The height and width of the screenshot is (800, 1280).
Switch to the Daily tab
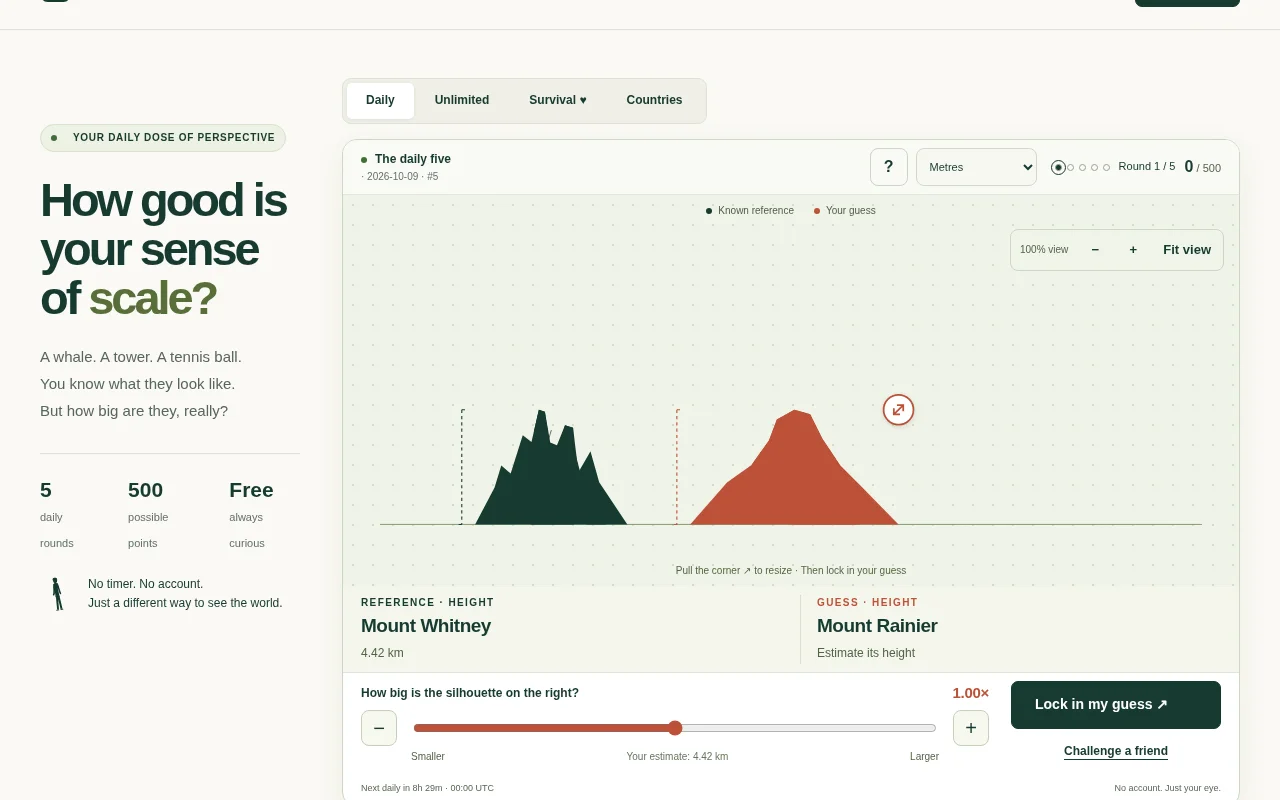[x=380, y=100]
